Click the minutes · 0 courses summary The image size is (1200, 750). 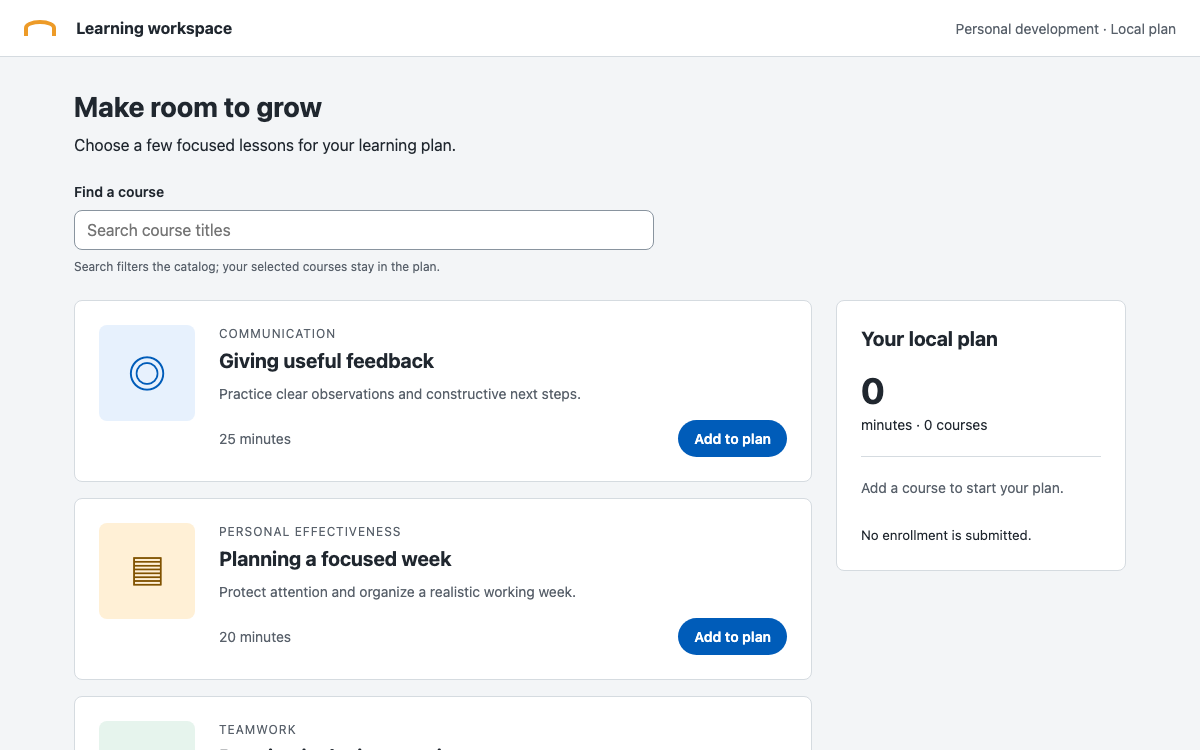point(924,425)
